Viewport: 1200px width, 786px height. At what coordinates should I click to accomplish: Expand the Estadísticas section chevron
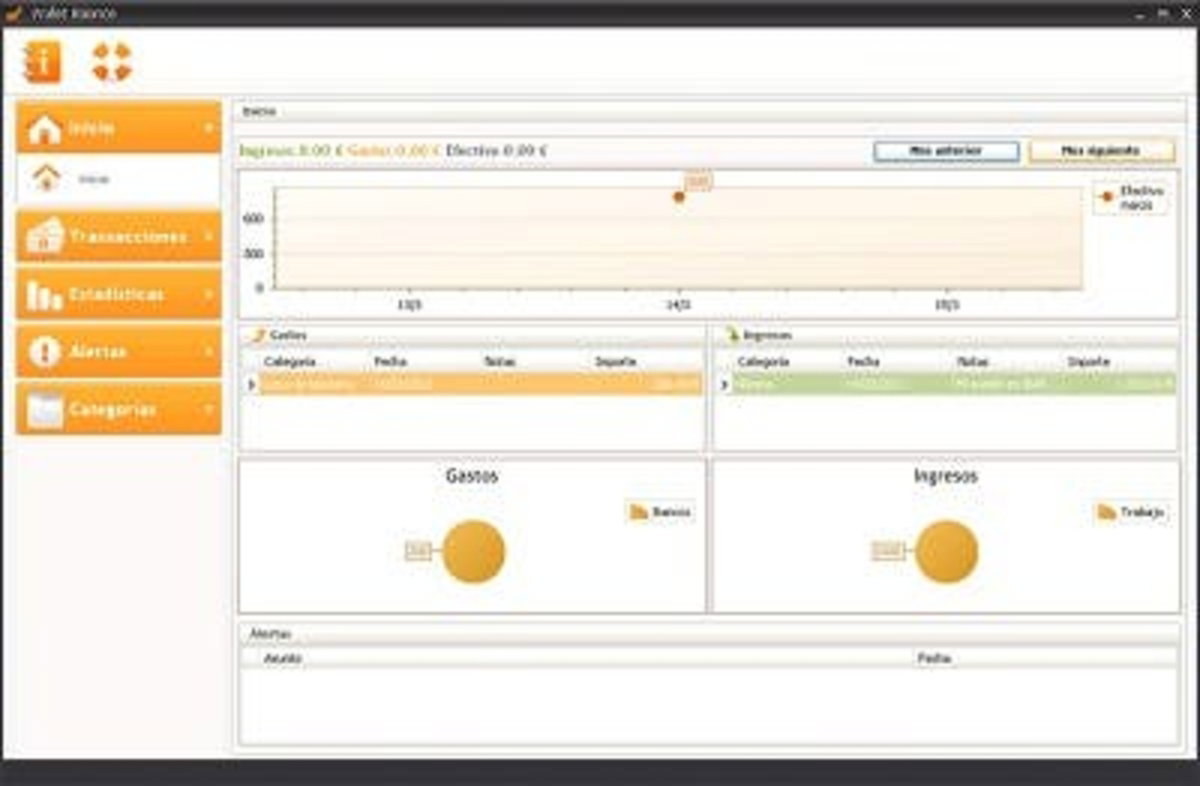tap(208, 295)
